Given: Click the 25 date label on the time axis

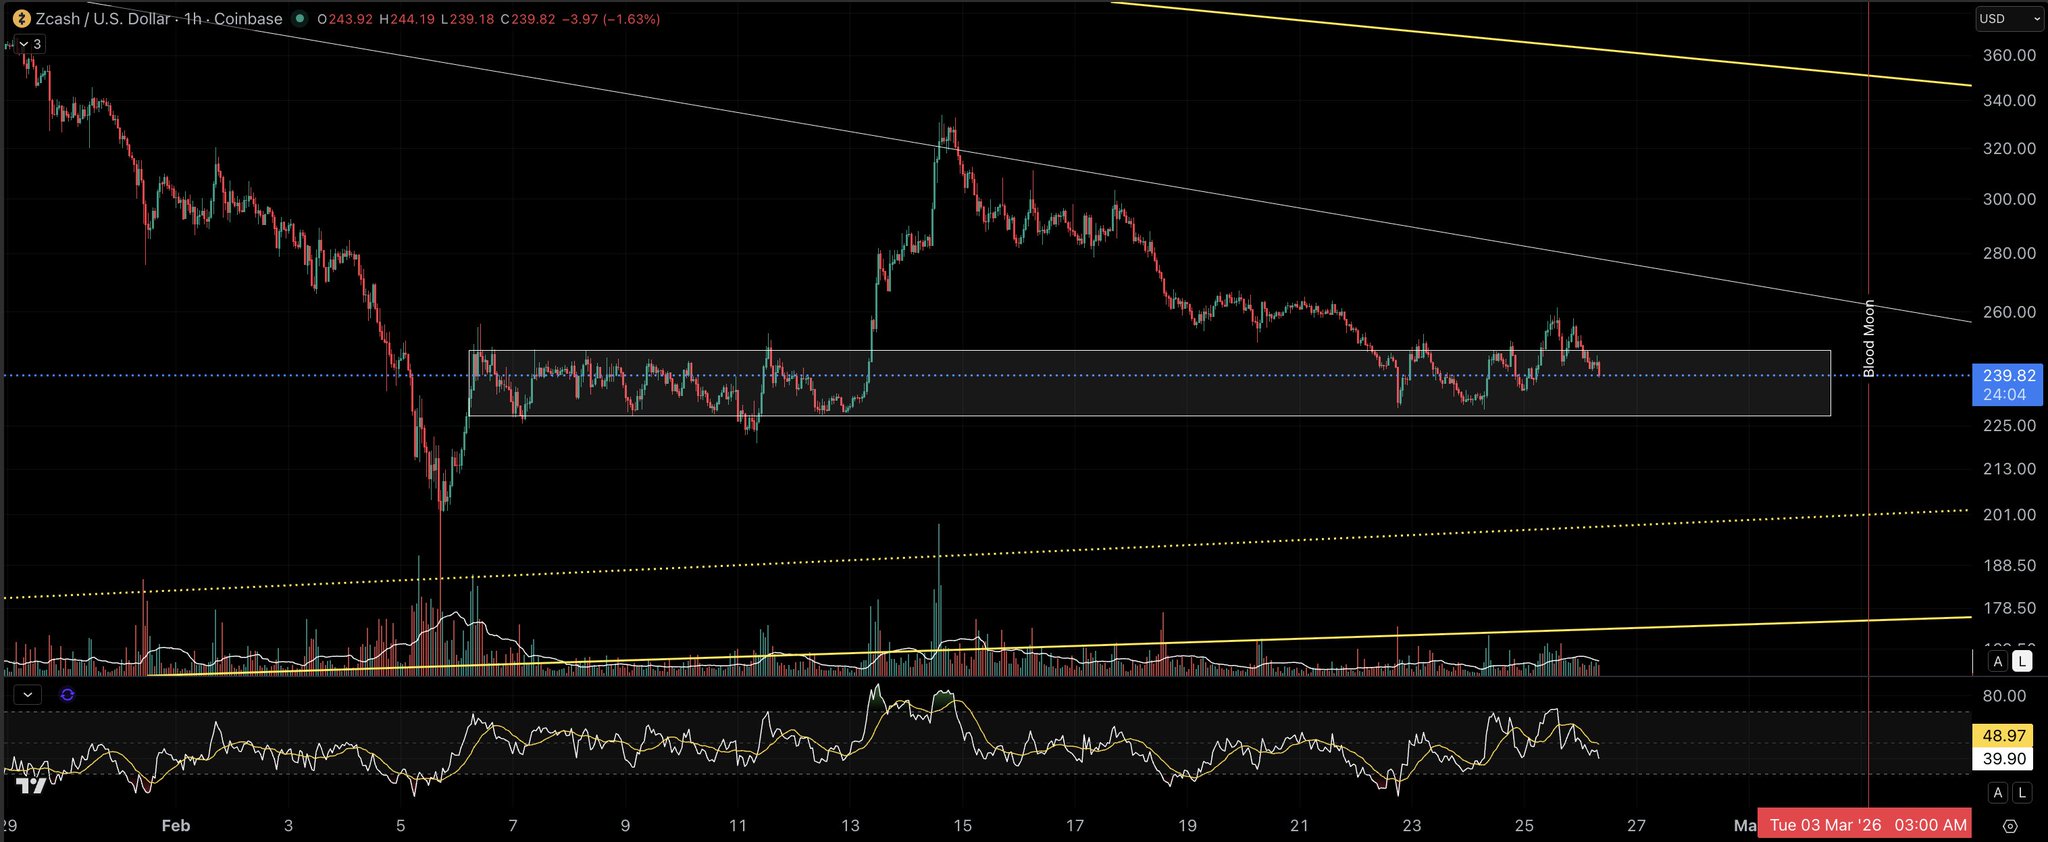Looking at the screenshot, I should pyautogui.click(x=1524, y=826).
